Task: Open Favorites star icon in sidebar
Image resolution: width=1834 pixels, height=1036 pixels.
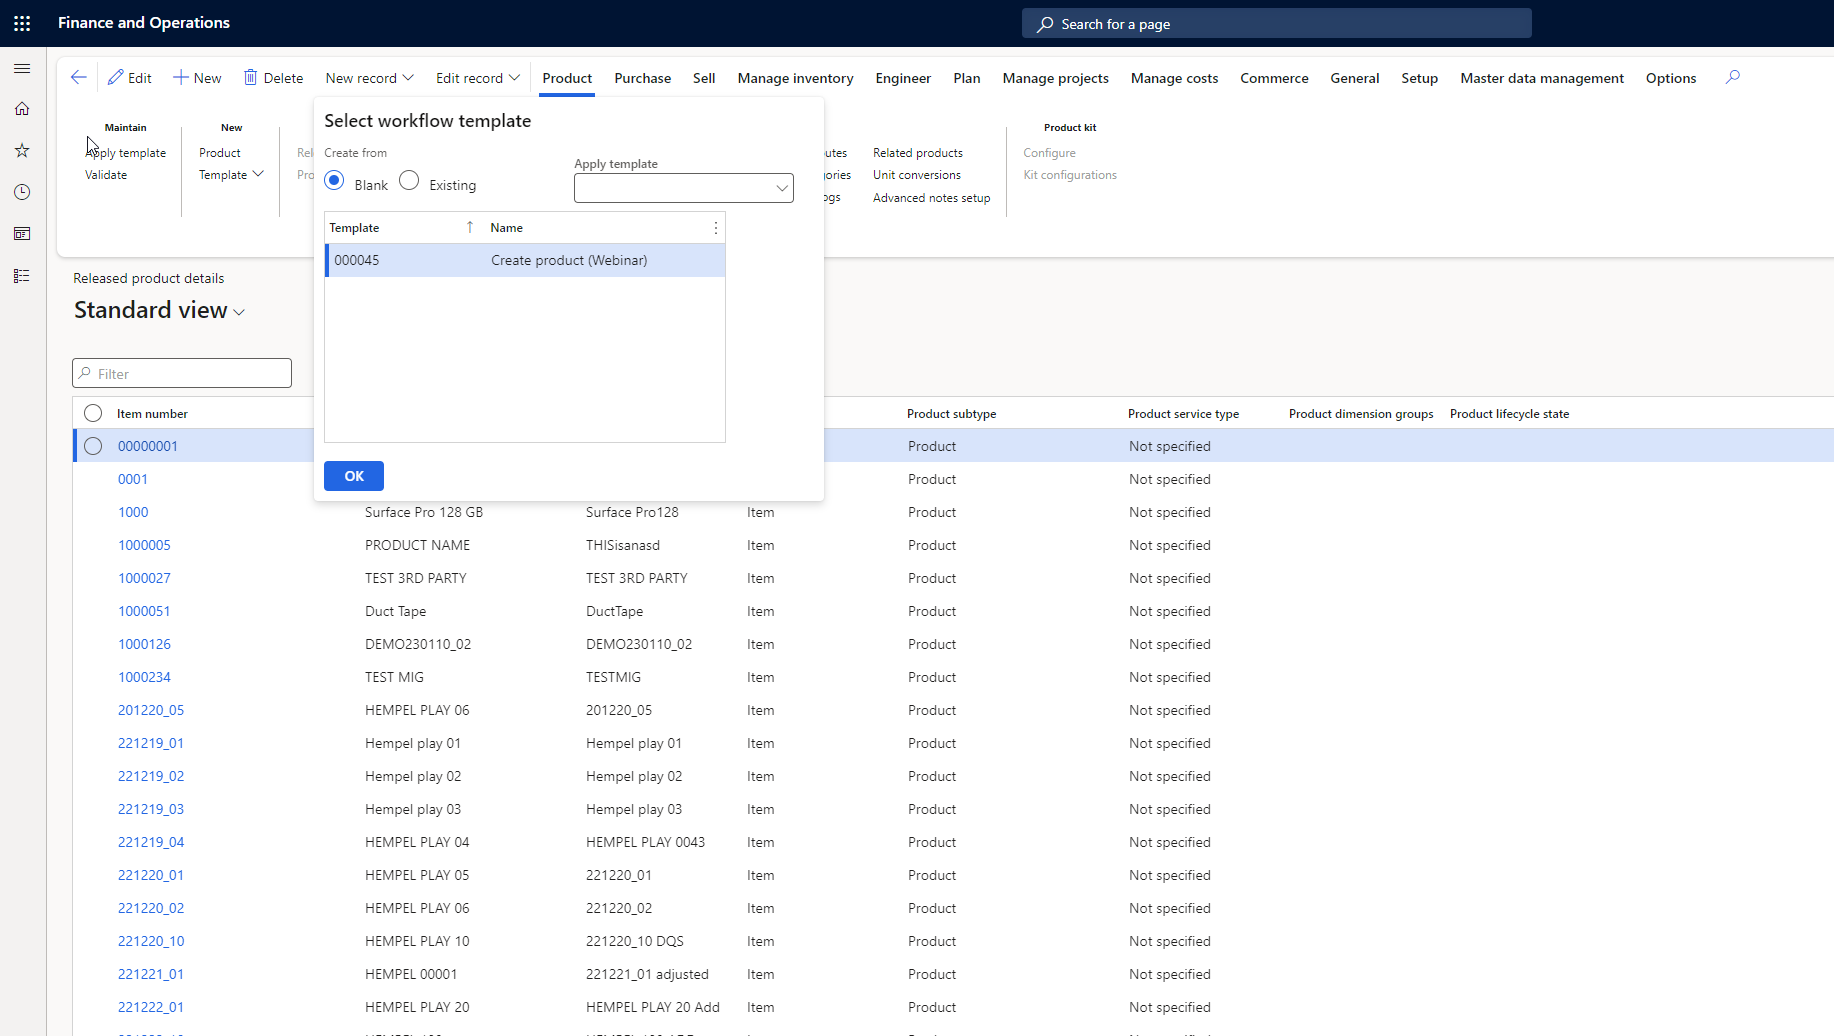Action: 22,150
